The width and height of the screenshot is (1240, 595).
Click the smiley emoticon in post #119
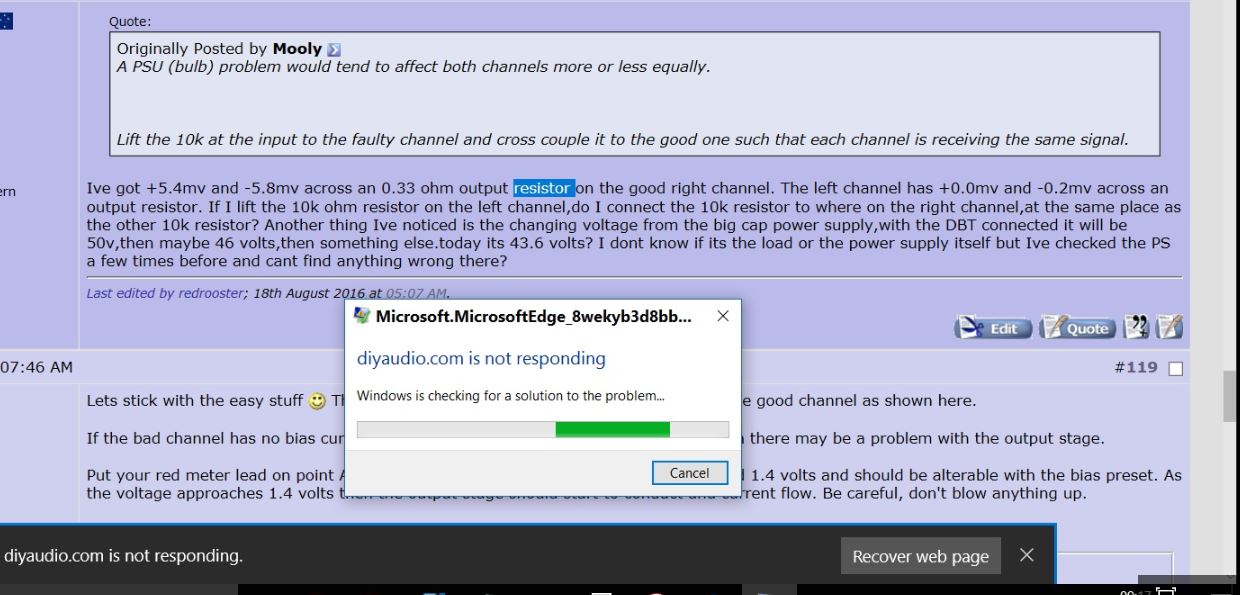click(317, 402)
